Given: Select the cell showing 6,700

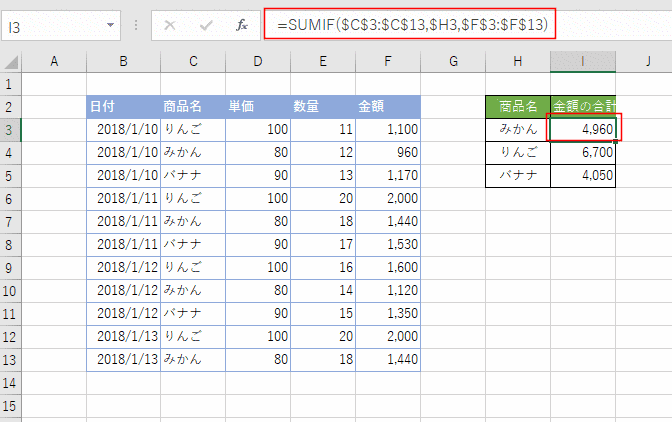Looking at the screenshot, I should pyautogui.click(x=582, y=152).
